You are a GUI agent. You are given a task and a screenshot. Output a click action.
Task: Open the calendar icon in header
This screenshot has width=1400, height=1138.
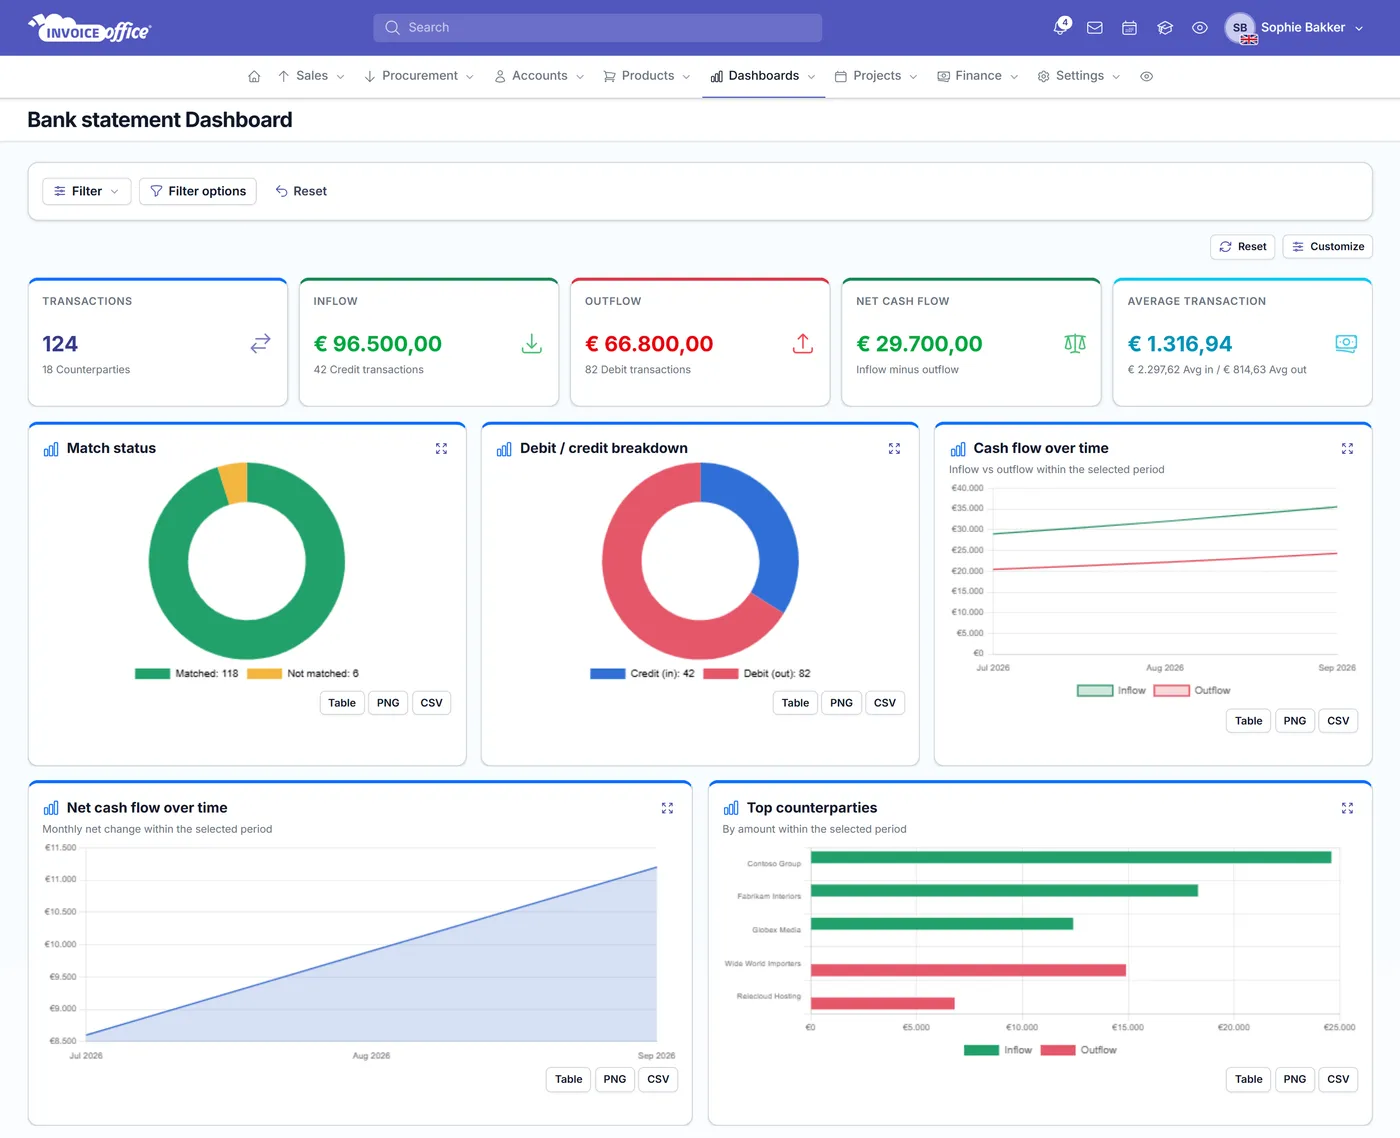1129,28
